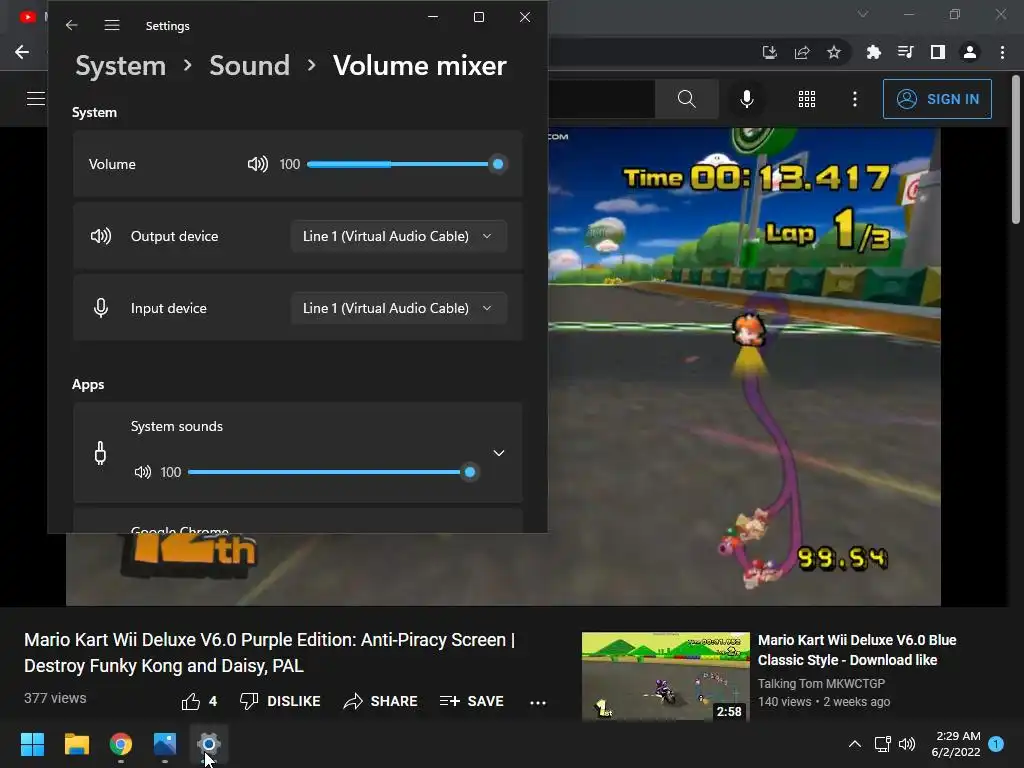The height and width of the screenshot is (768, 1024).
Task: Start YouTube voice search with microphone
Action: pos(746,99)
